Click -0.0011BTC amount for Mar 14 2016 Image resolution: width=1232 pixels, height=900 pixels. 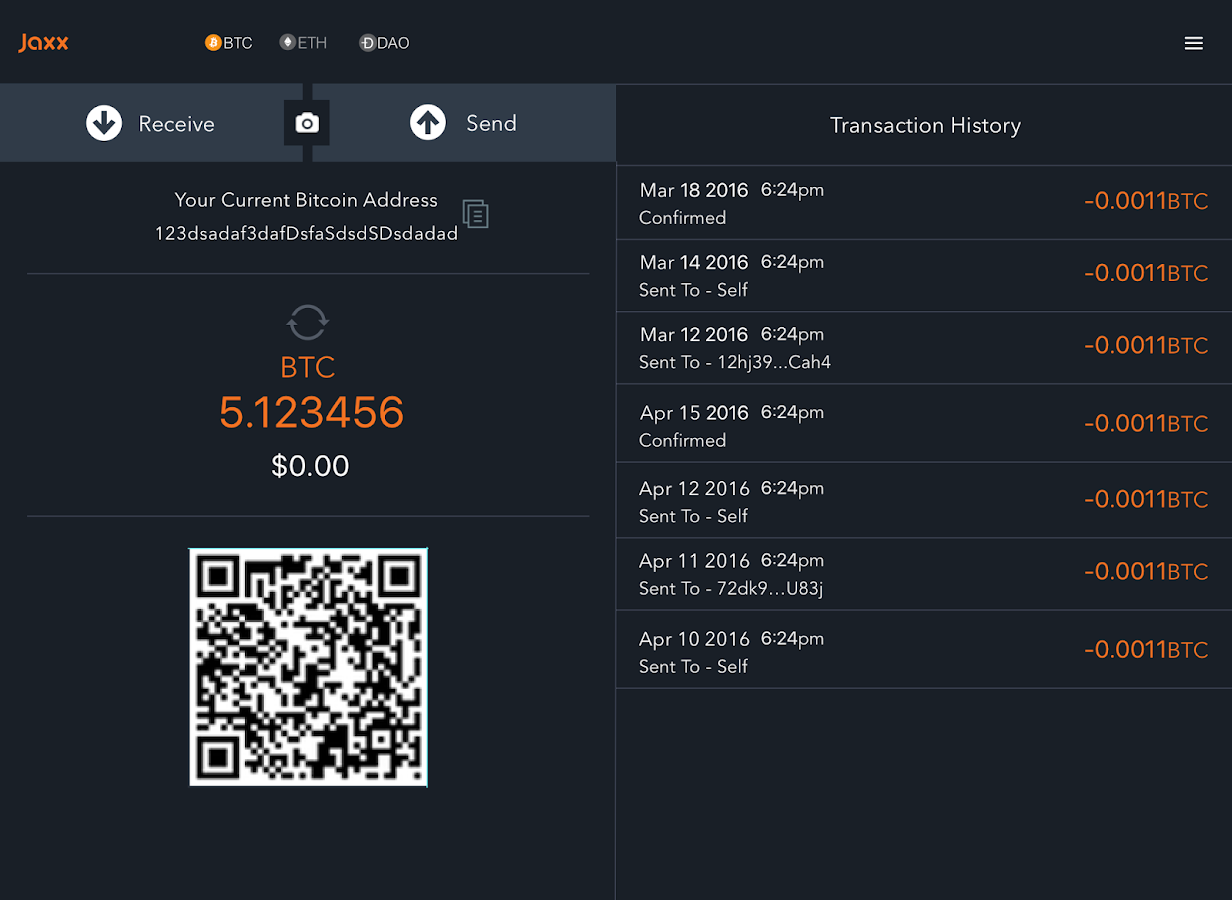[x=1146, y=273]
